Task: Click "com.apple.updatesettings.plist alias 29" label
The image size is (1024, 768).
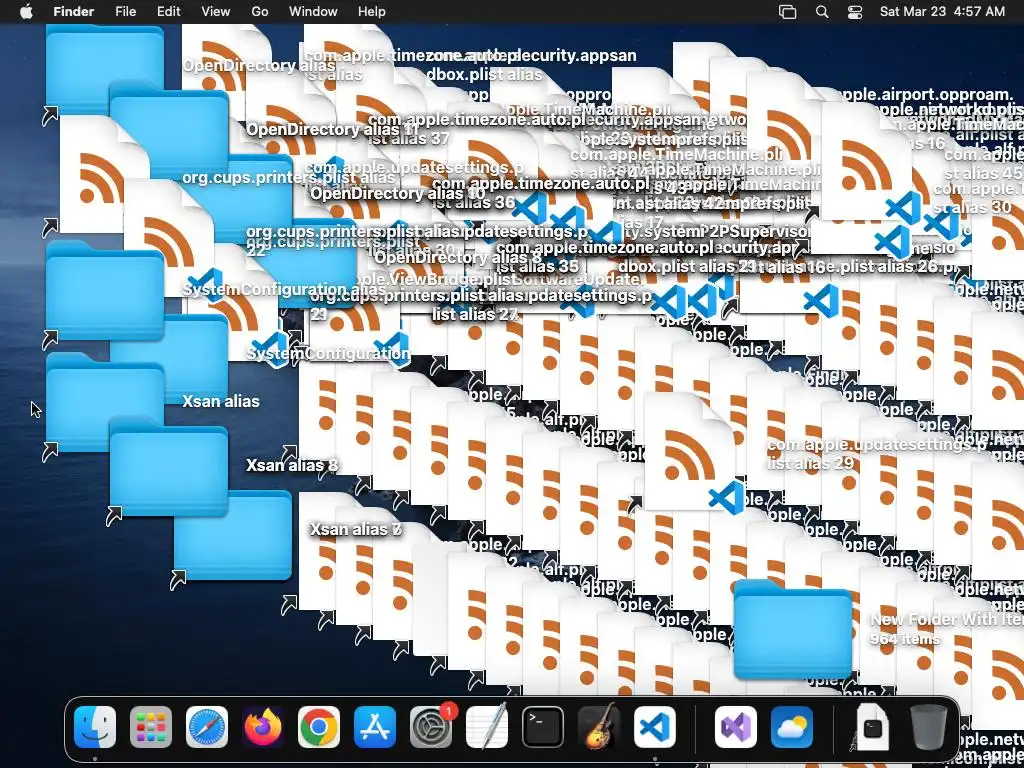Action: pyautogui.click(x=877, y=454)
